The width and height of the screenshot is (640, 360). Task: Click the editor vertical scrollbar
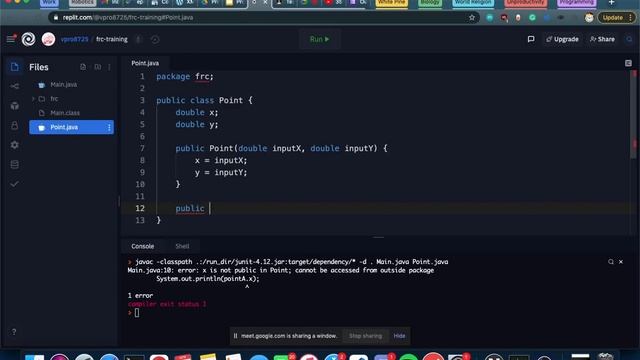pyautogui.click(x=634, y=114)
